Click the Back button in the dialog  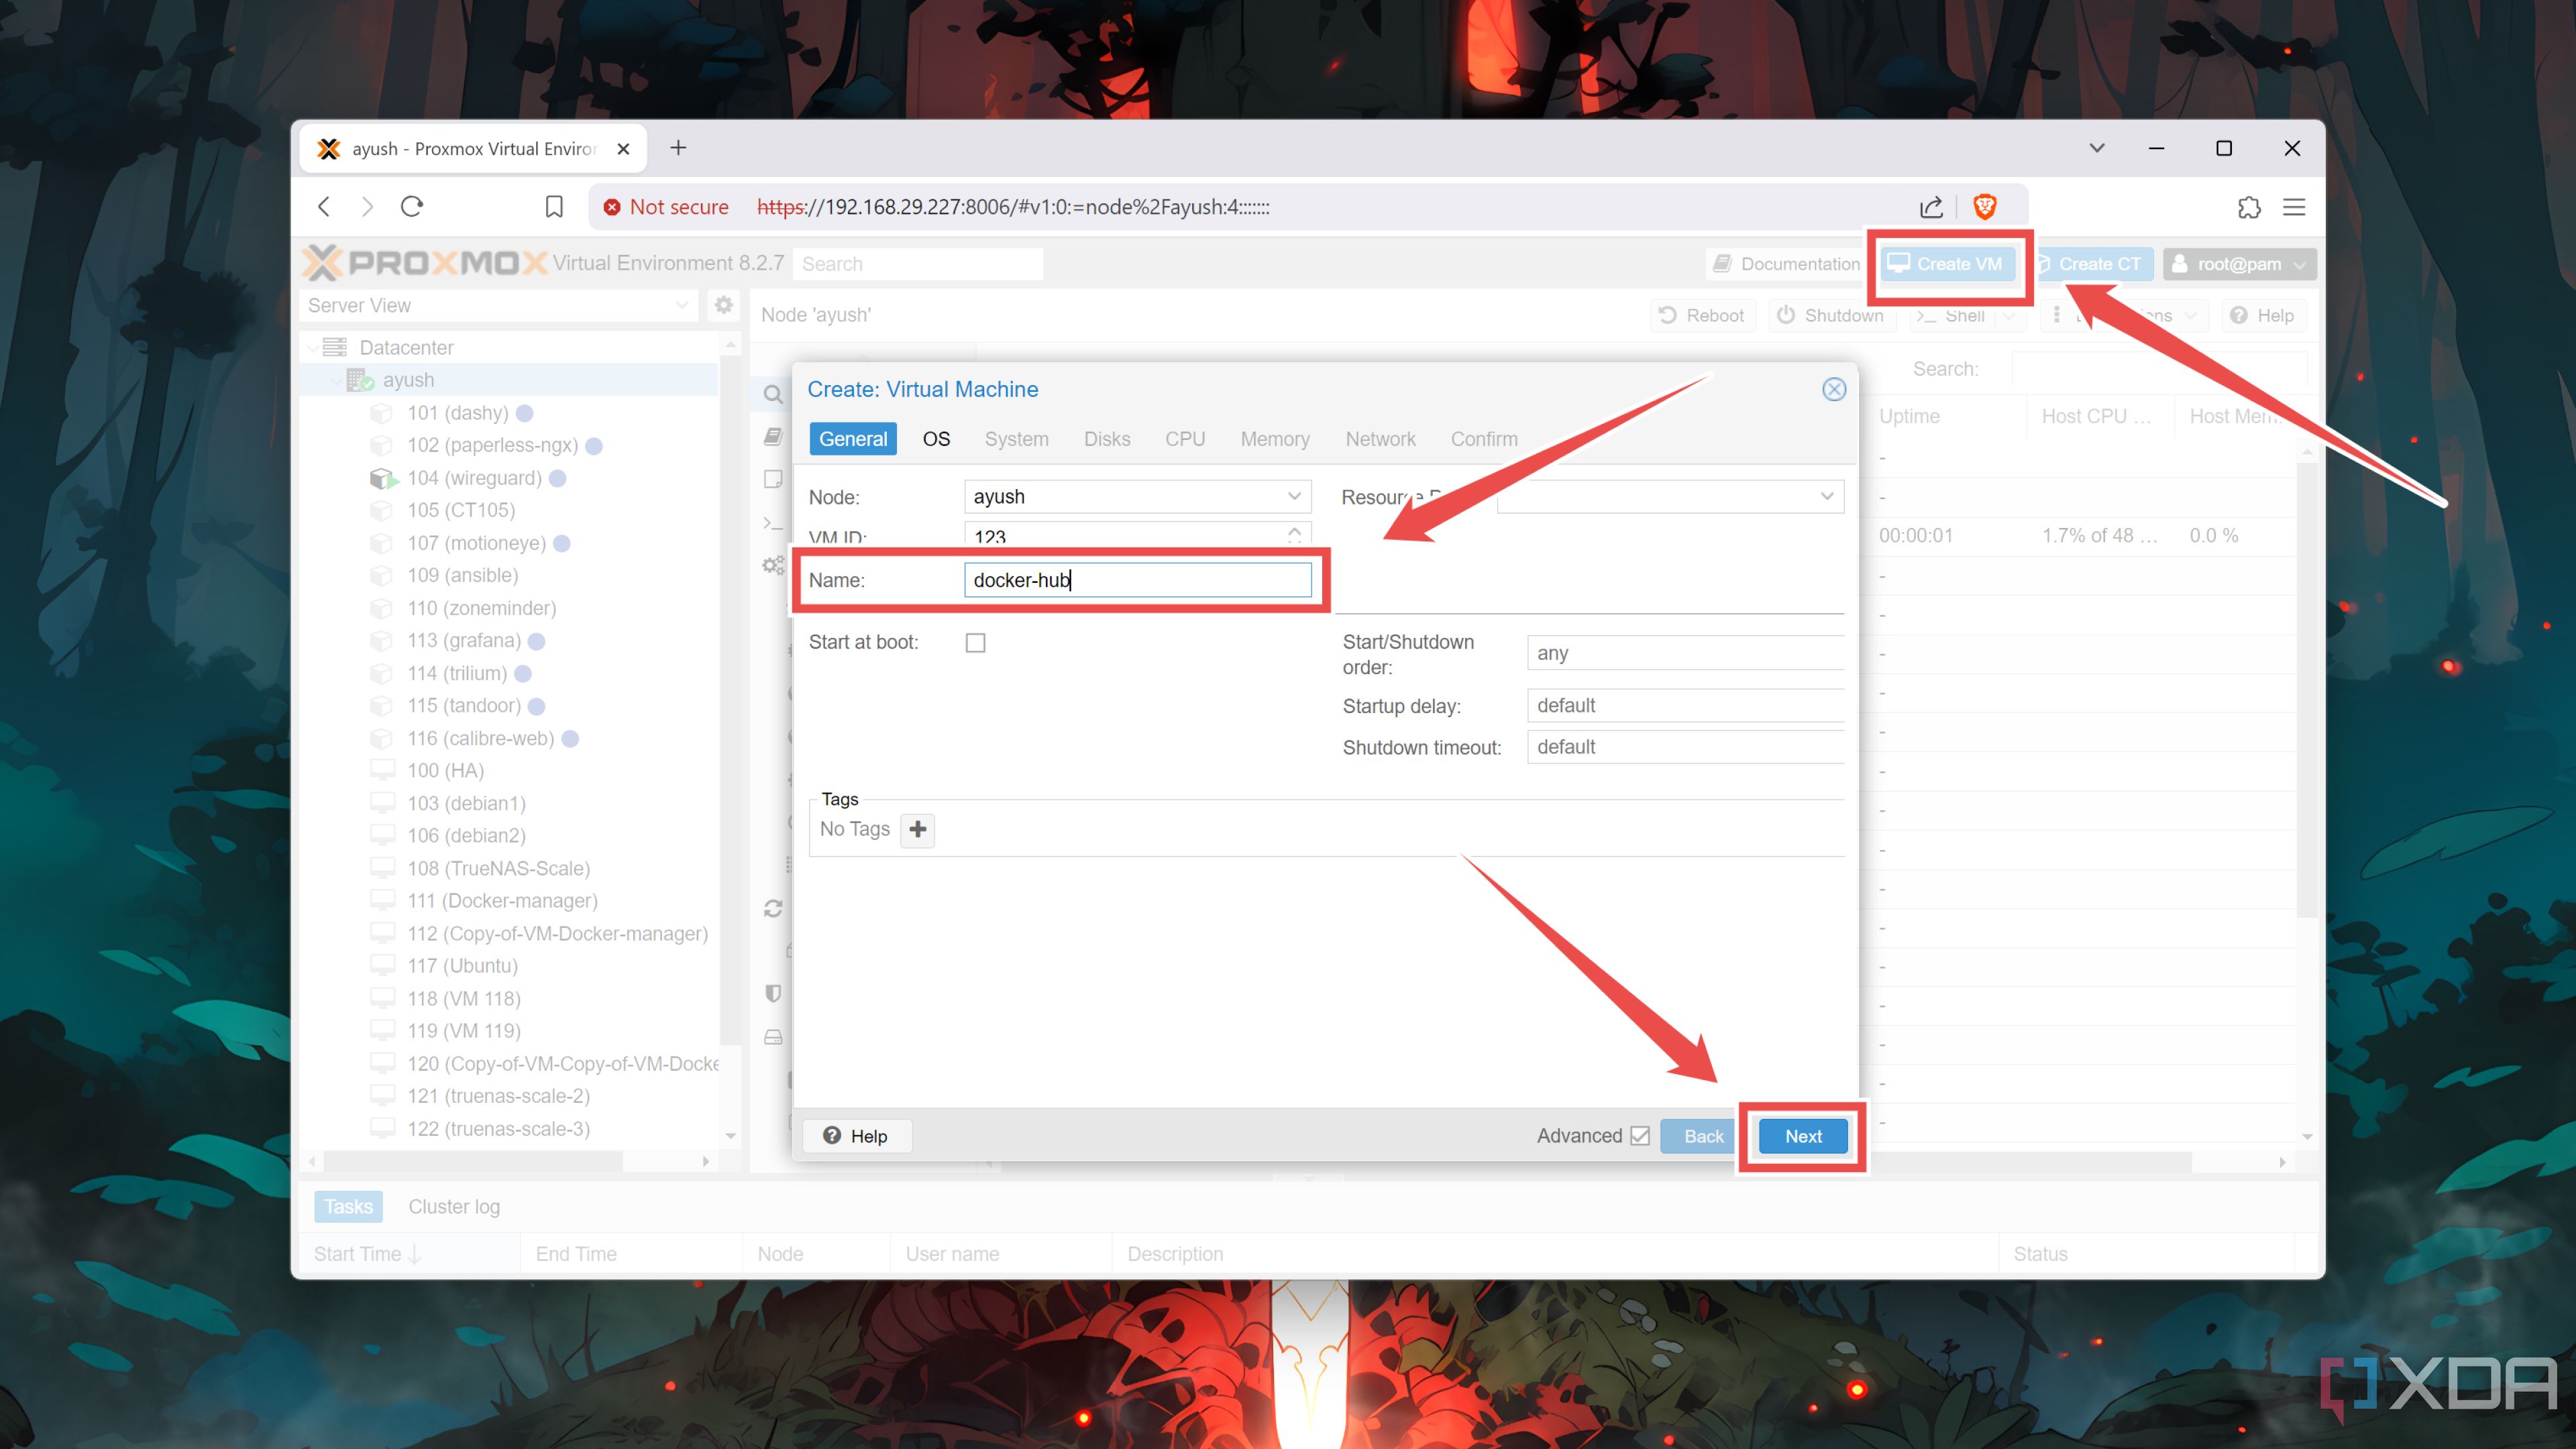tap(1701, 1134)
